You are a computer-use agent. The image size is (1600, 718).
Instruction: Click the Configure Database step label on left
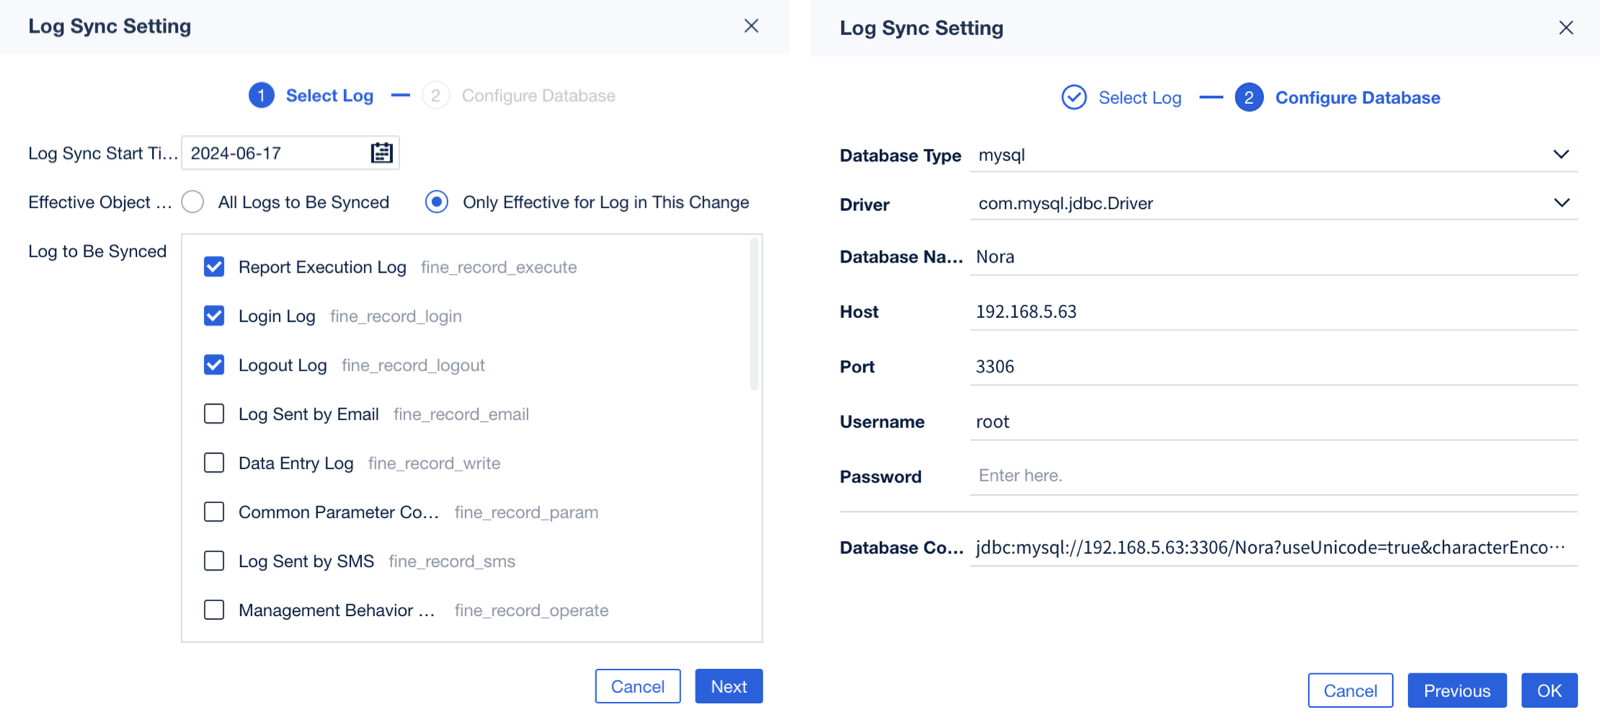(538, 96)
